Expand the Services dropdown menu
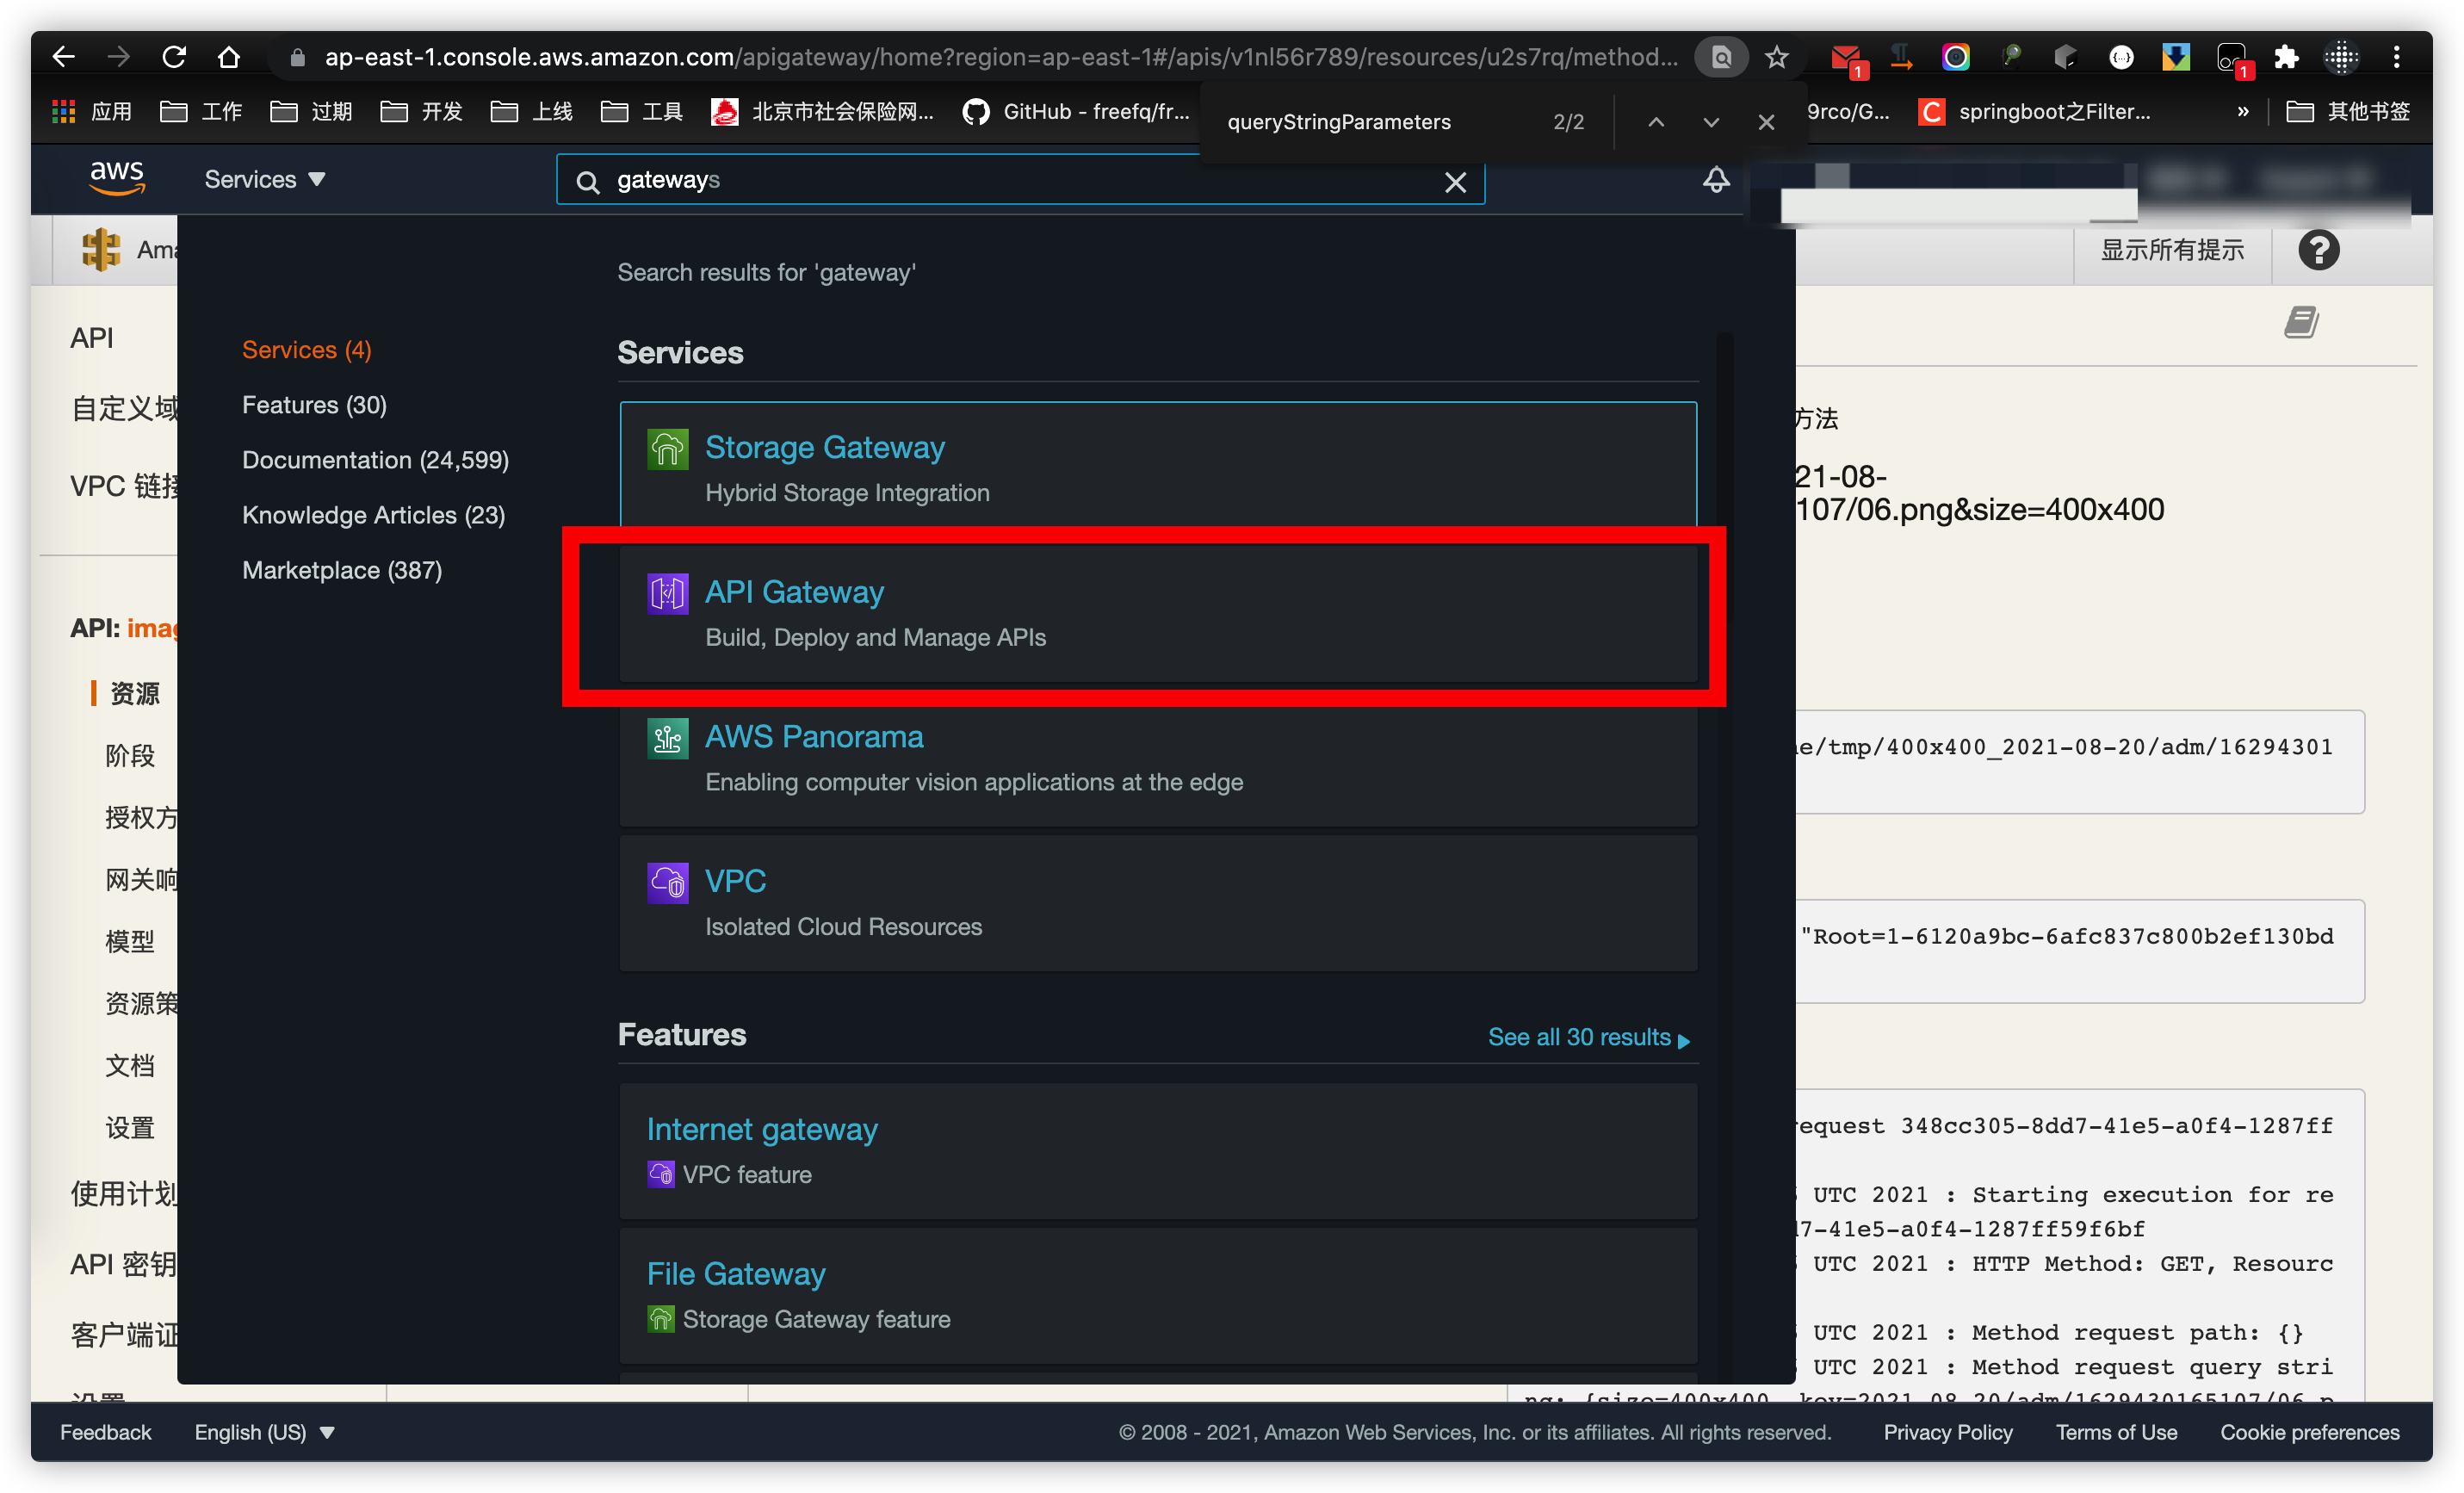This screenshot has width=2464, height=1493. coord(265,180)
